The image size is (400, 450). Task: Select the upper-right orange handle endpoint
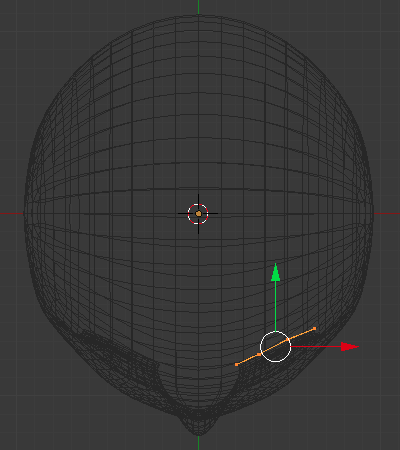pyautogui.click(x=314, y=329)
